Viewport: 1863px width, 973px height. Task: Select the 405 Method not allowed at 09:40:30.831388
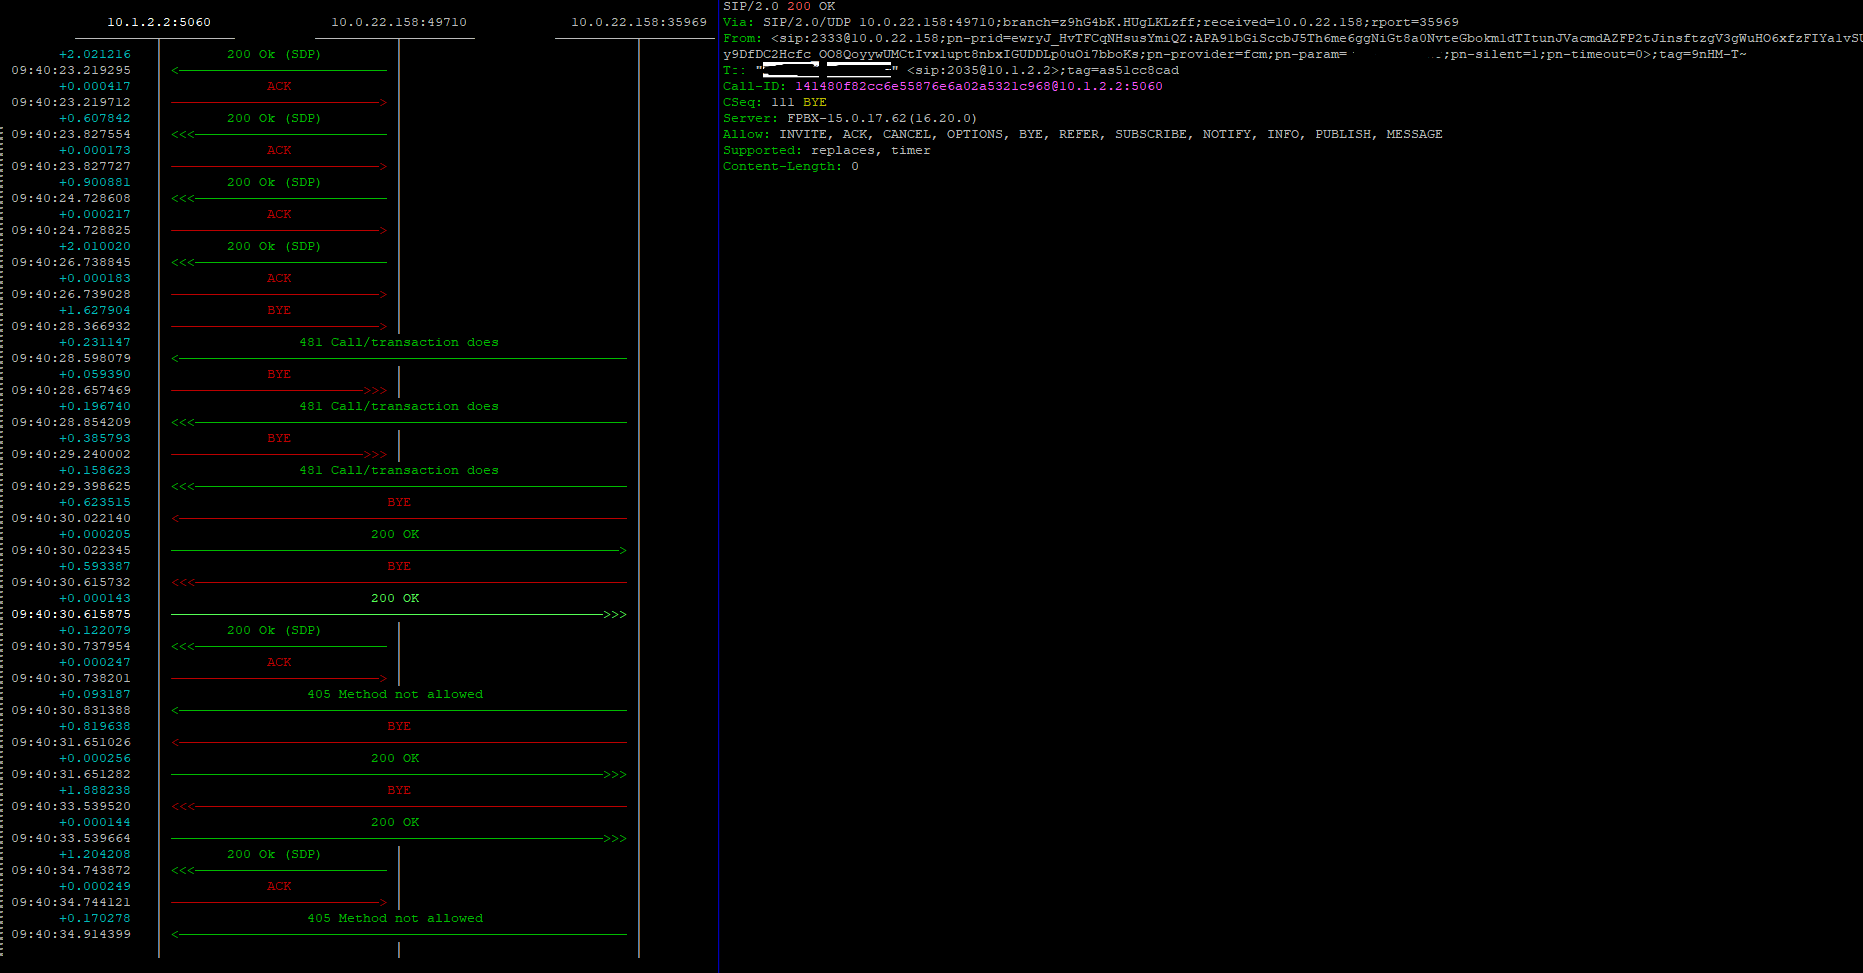coord(395,694)
